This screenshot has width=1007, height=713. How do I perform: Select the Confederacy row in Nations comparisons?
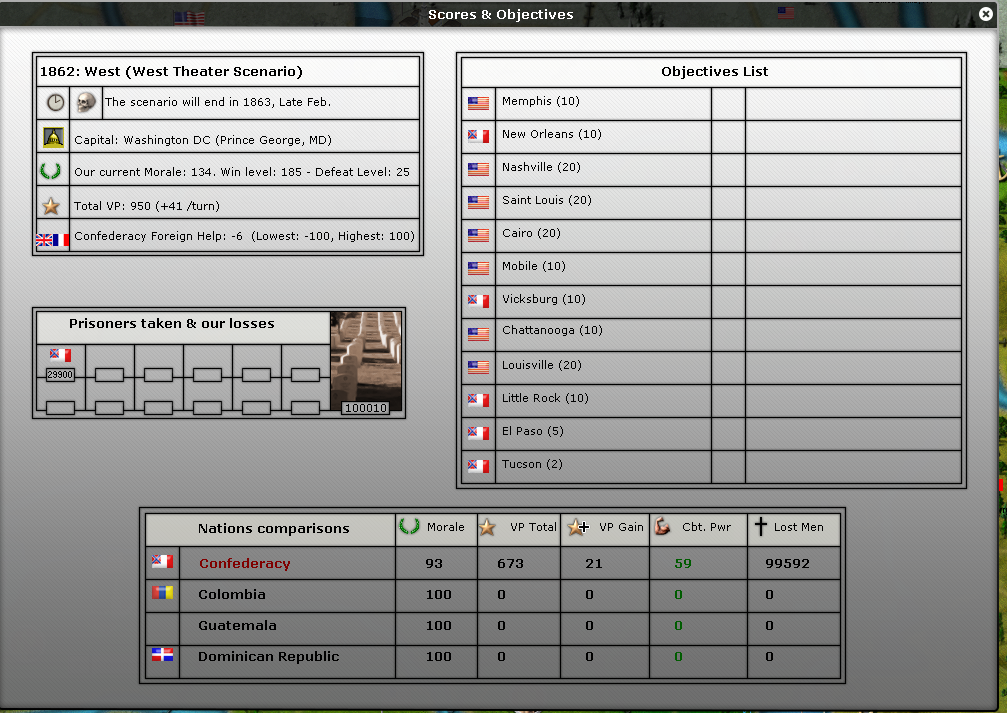pos(244,564)
